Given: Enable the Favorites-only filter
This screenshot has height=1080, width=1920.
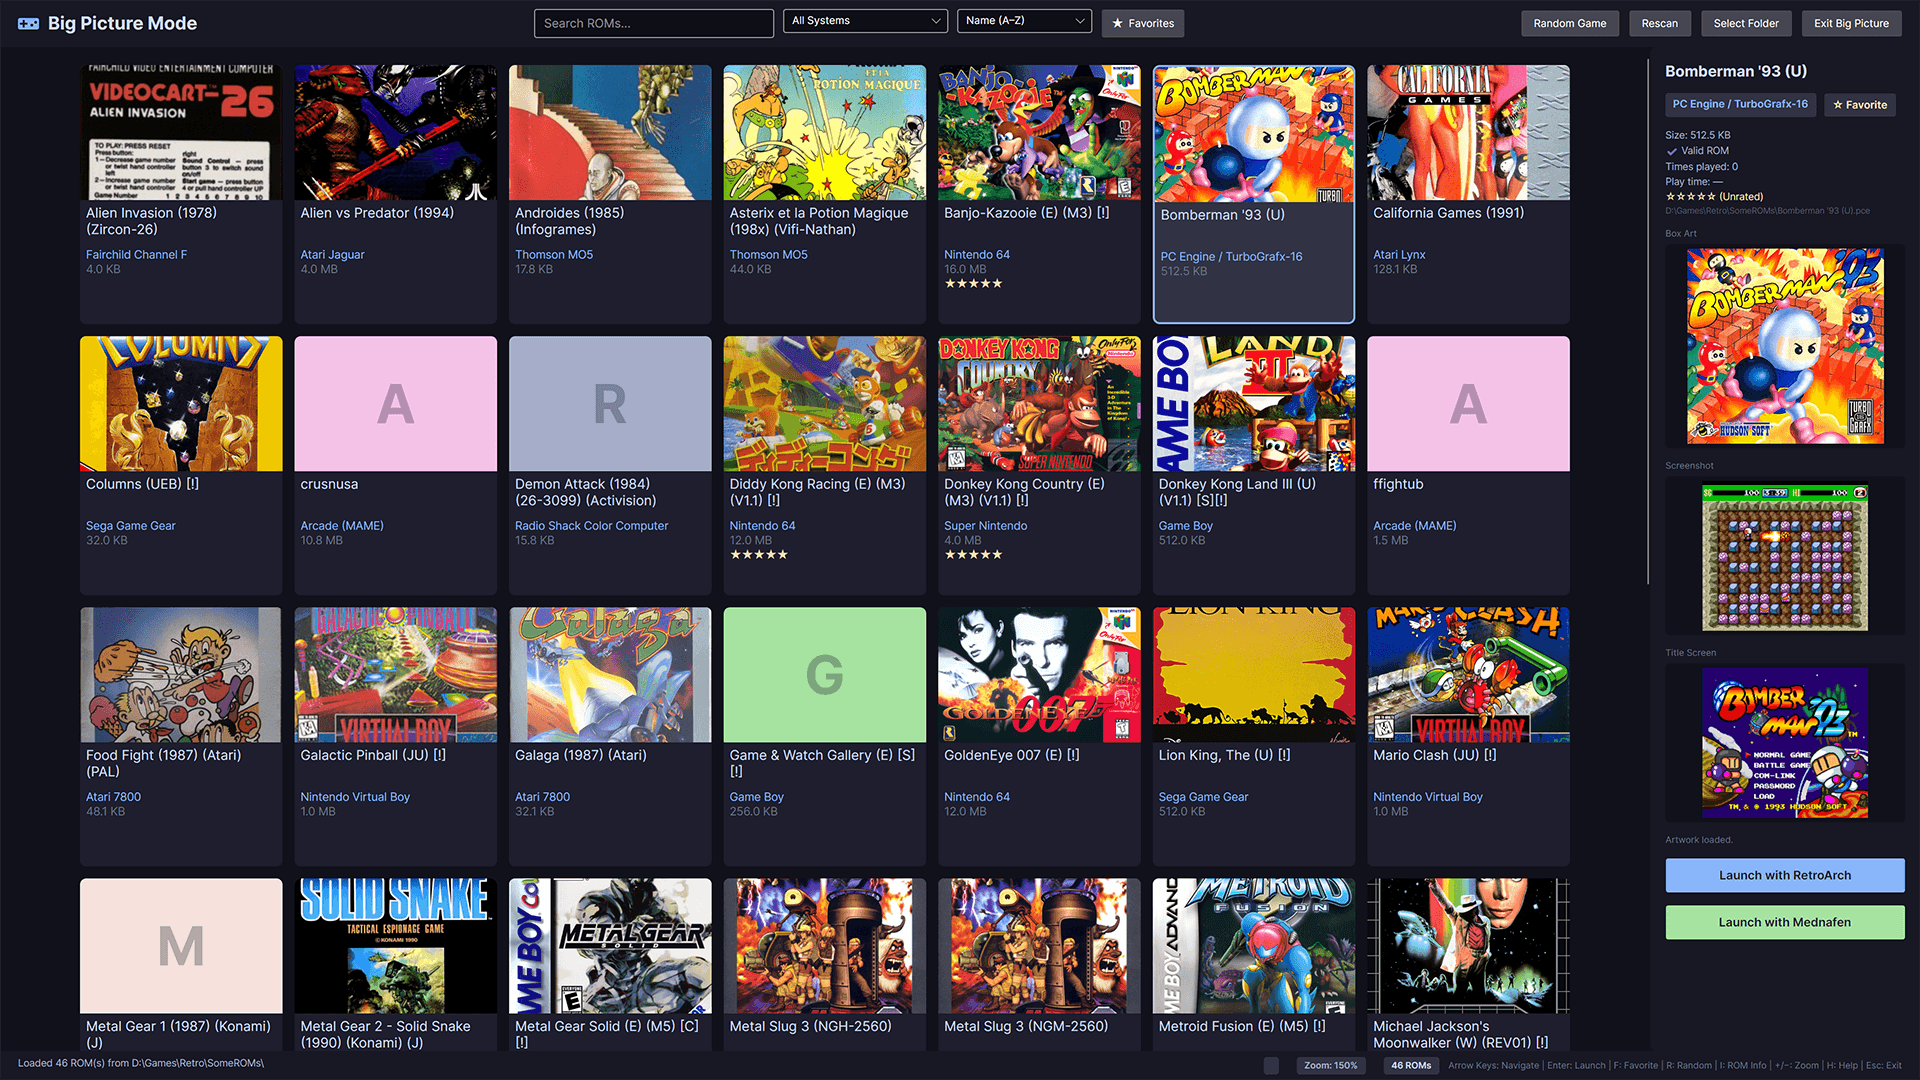Looking at the screenshot, I should (x=1142, y=23).
